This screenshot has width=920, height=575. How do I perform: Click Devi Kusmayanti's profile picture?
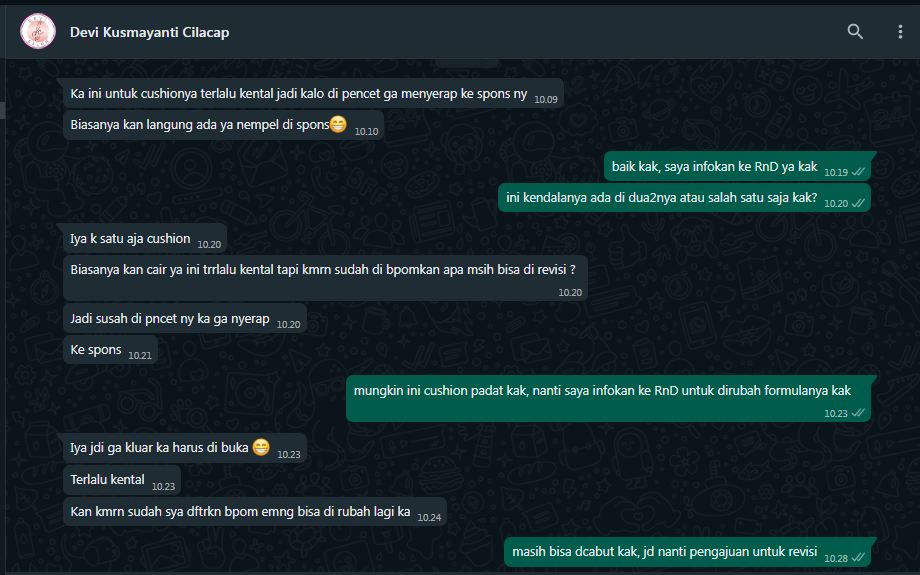38,31
